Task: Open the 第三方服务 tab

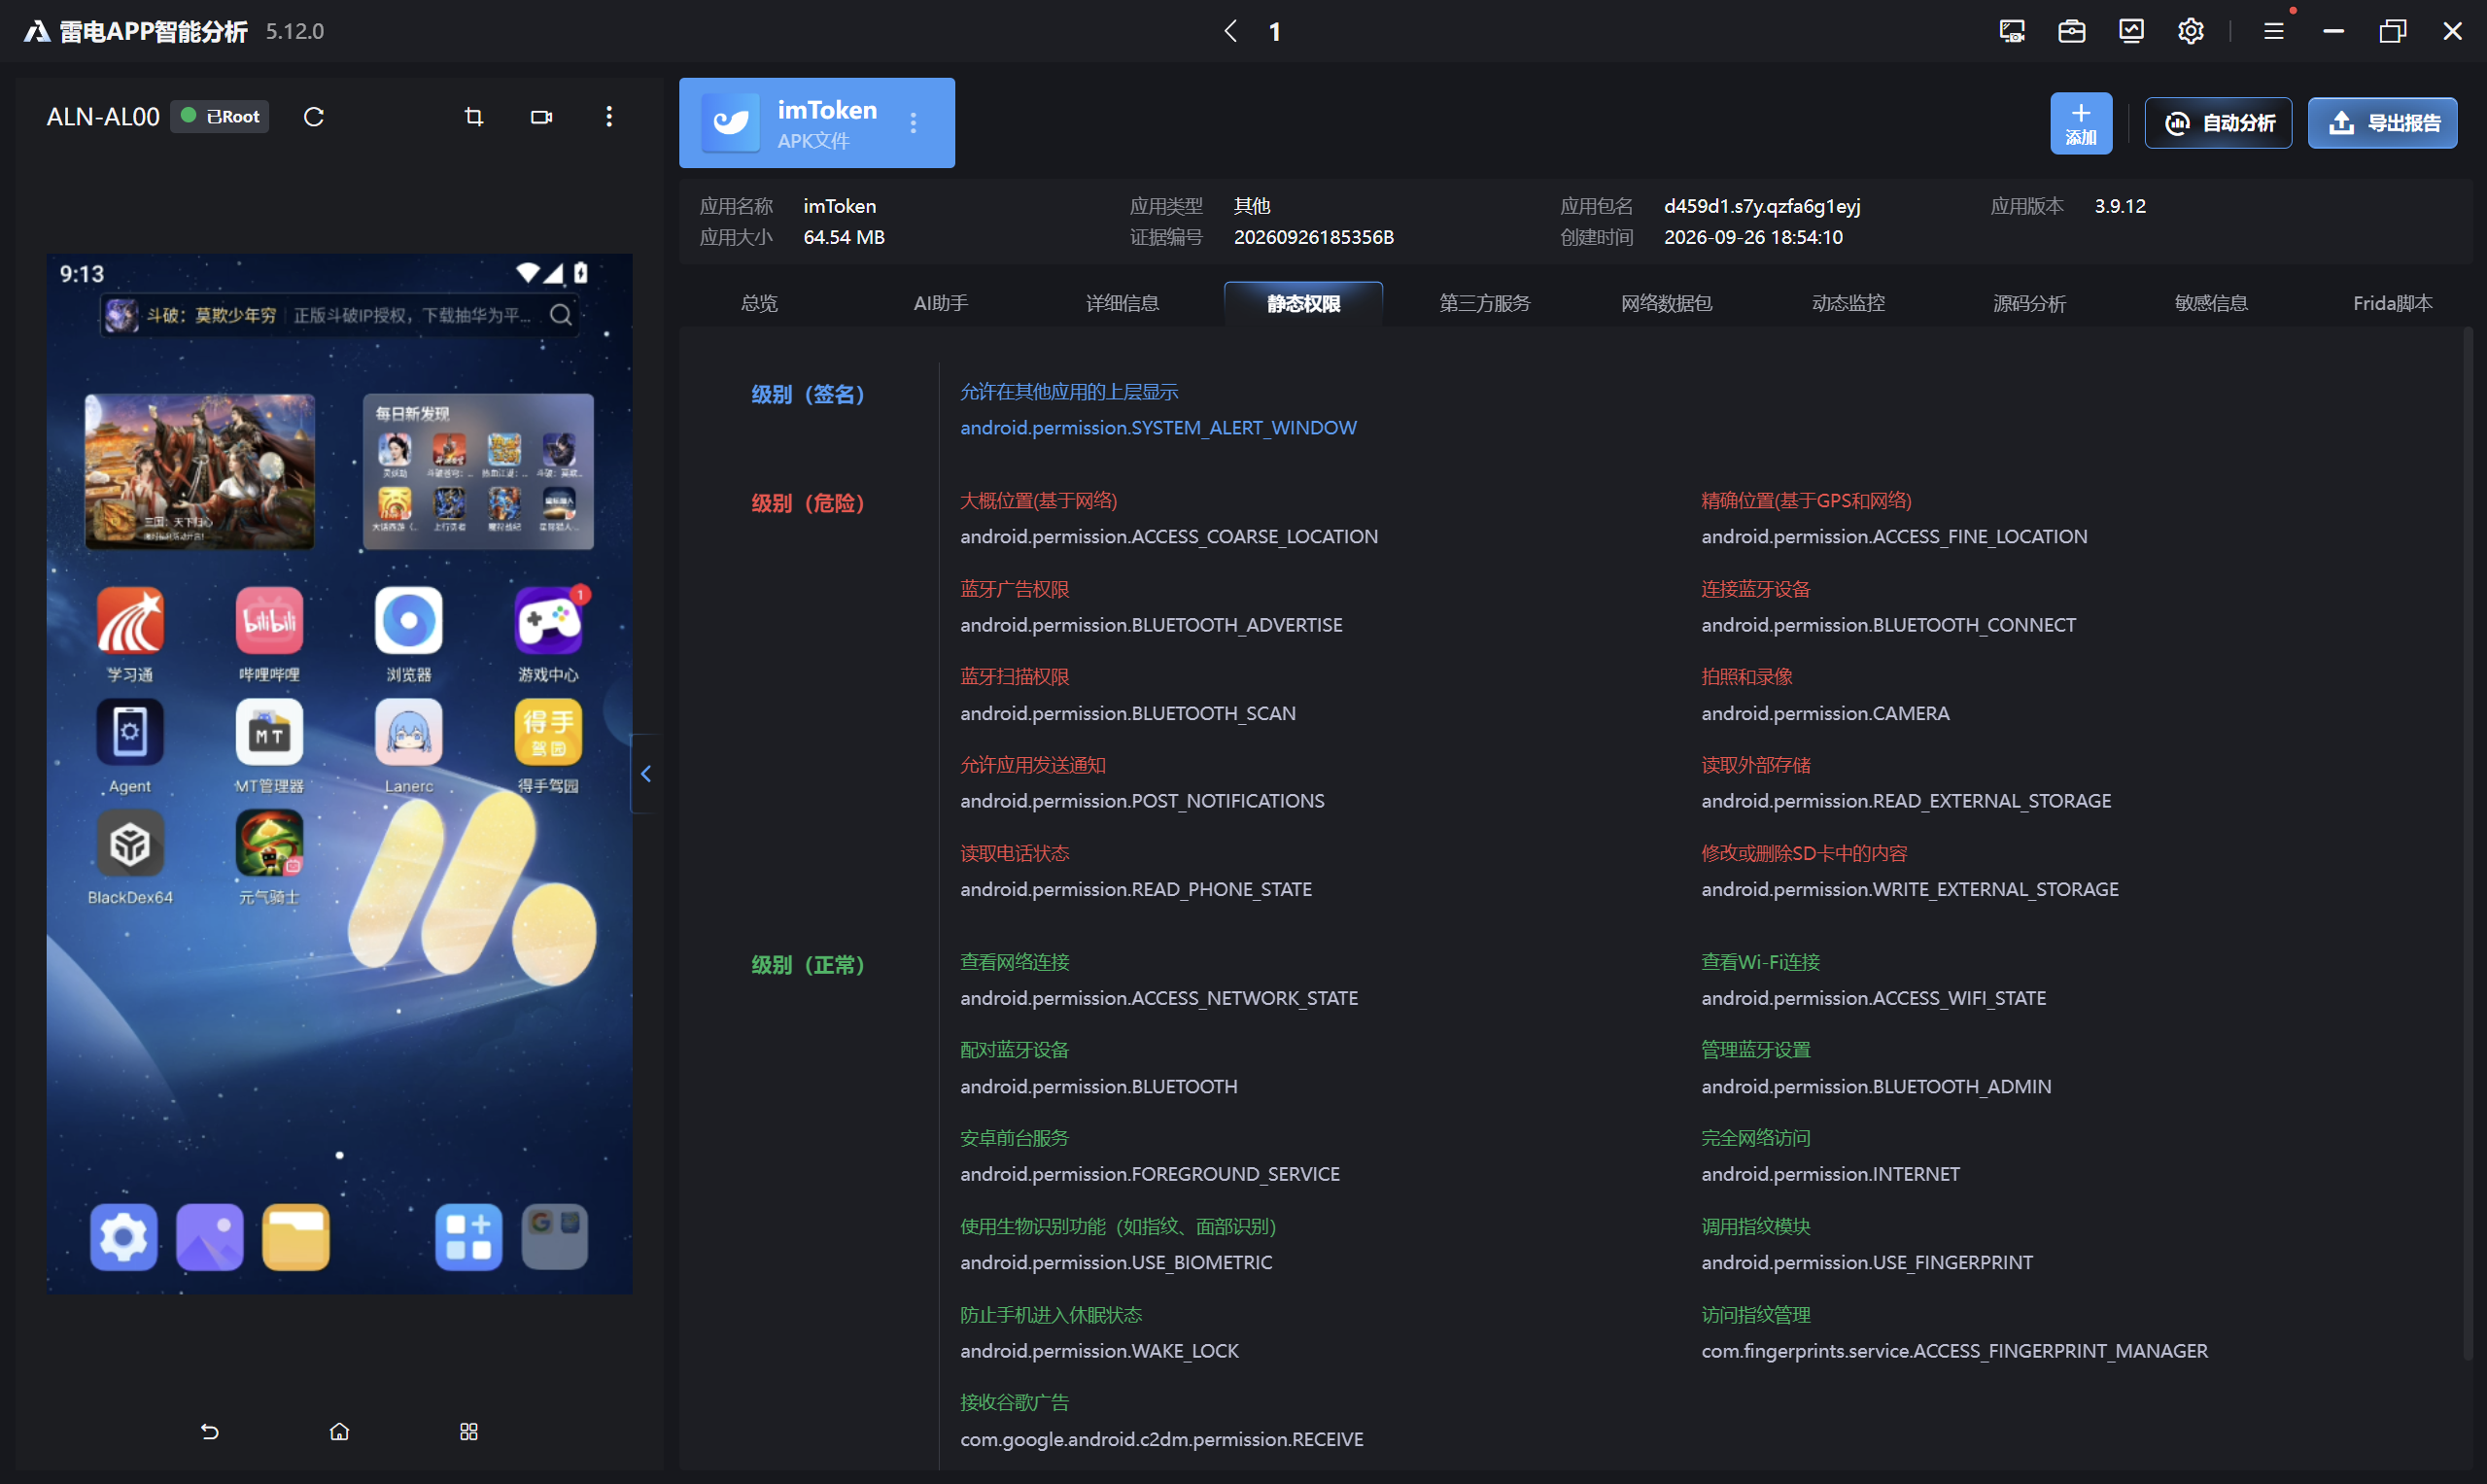Action: [x=1484, y=303]
